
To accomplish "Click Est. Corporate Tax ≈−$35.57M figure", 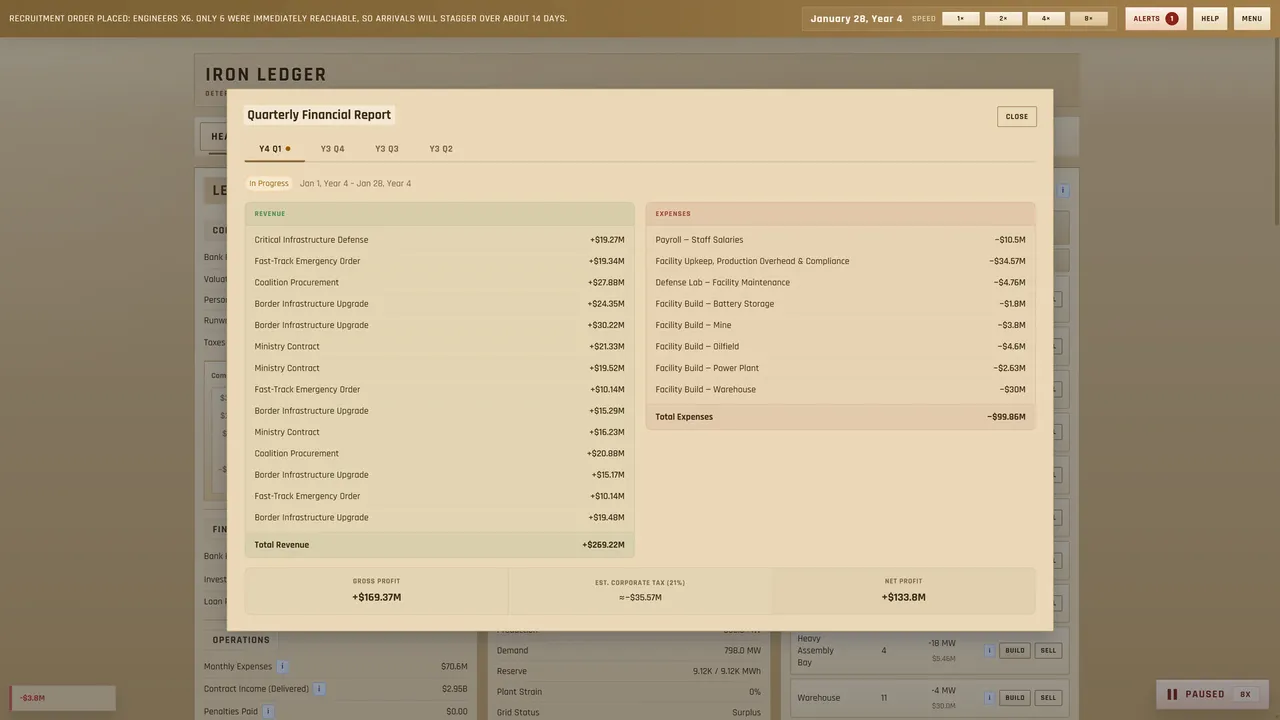I will (640, 598).
